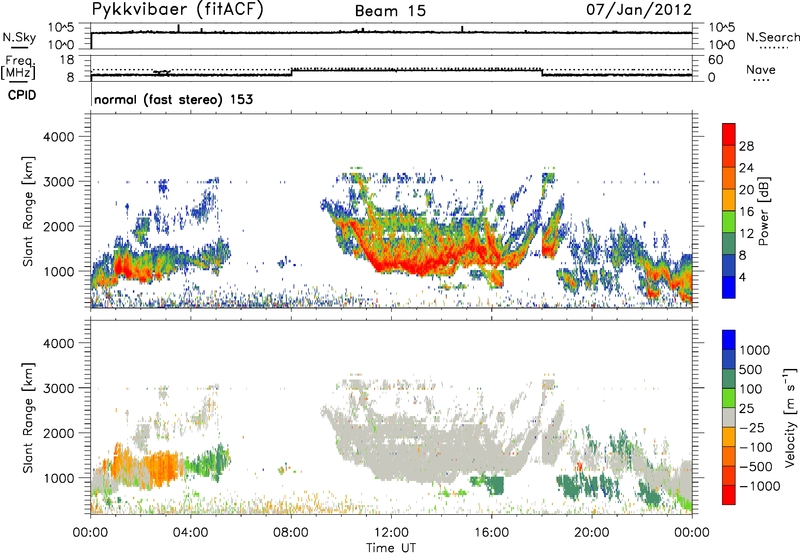Pick the teal 100–500 Velocity segment
Viewport: 800px width, 554px height.
click(729, 379)
